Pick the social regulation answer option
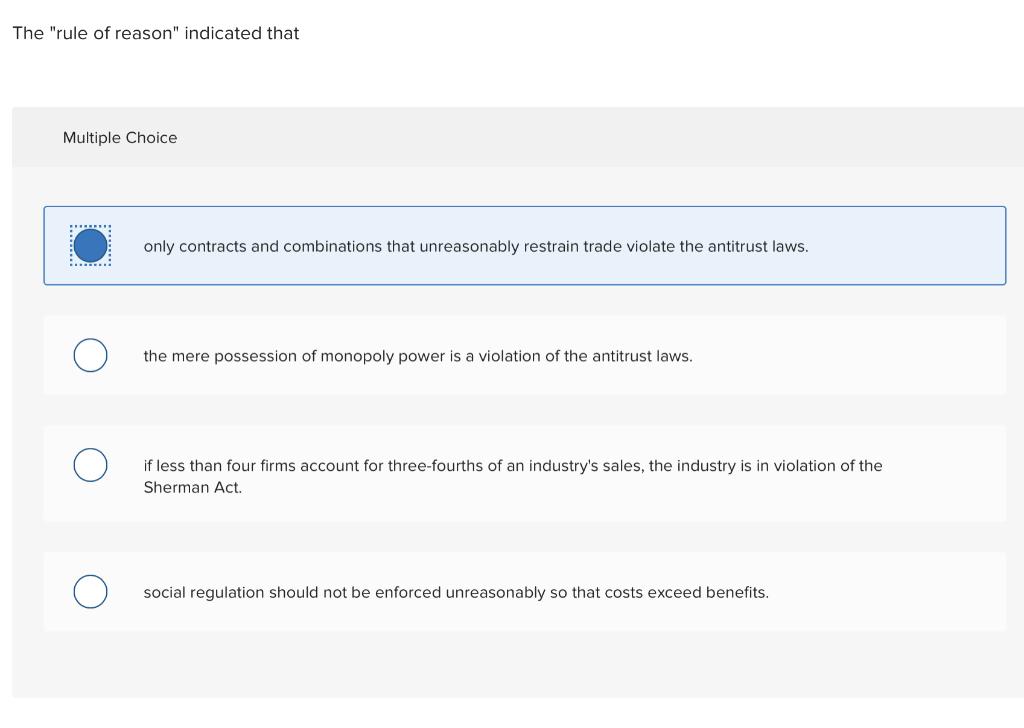 90,591
